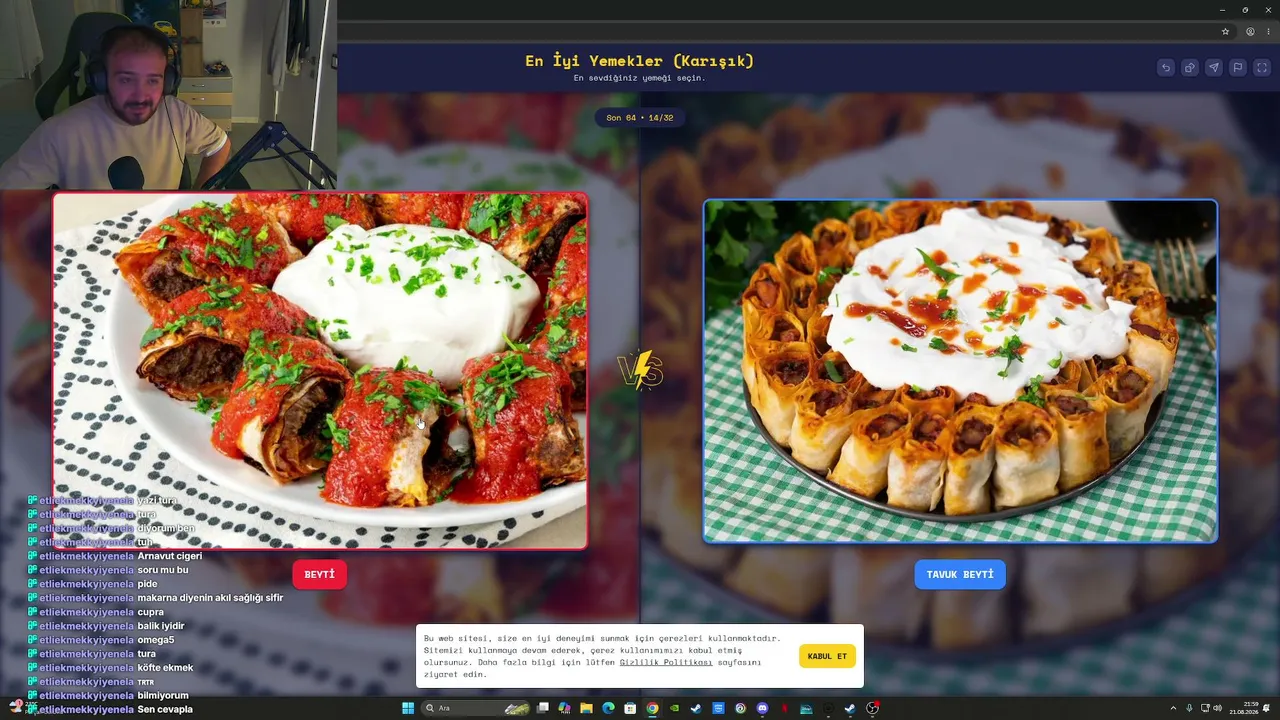The image size is (1280, 720).
Task: Accept cookies with KABUL ET
Action: (827, 656)
